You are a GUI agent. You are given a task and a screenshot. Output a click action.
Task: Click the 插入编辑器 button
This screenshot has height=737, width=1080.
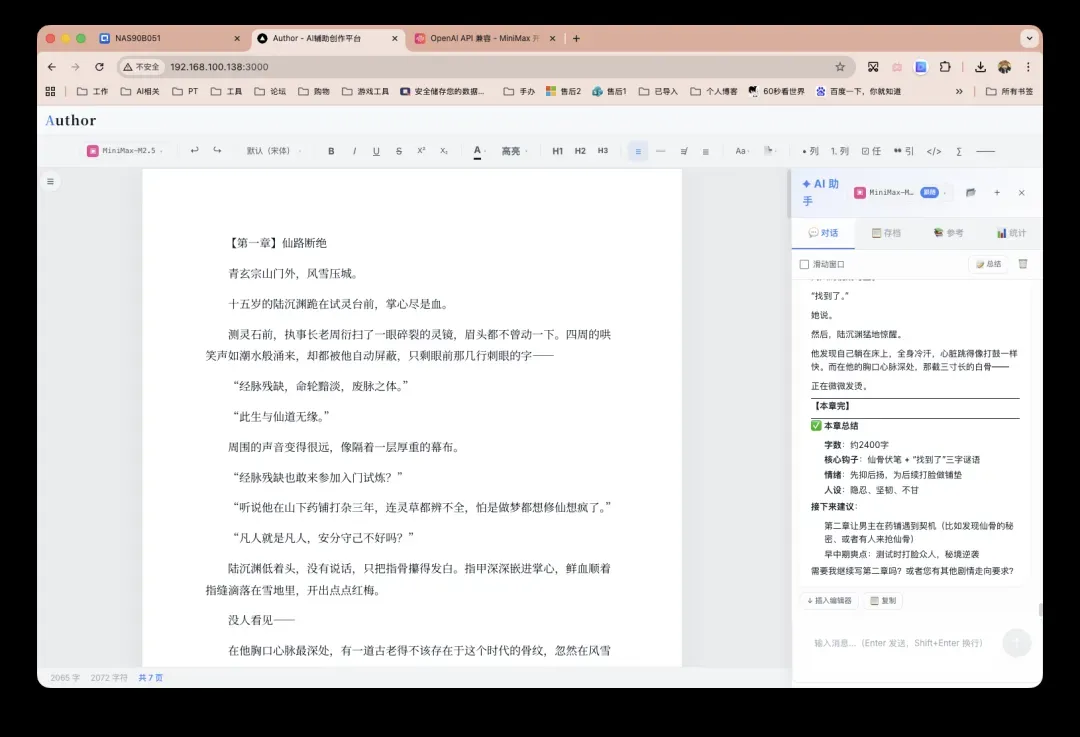pyautogui.click(x=828, y=601)
